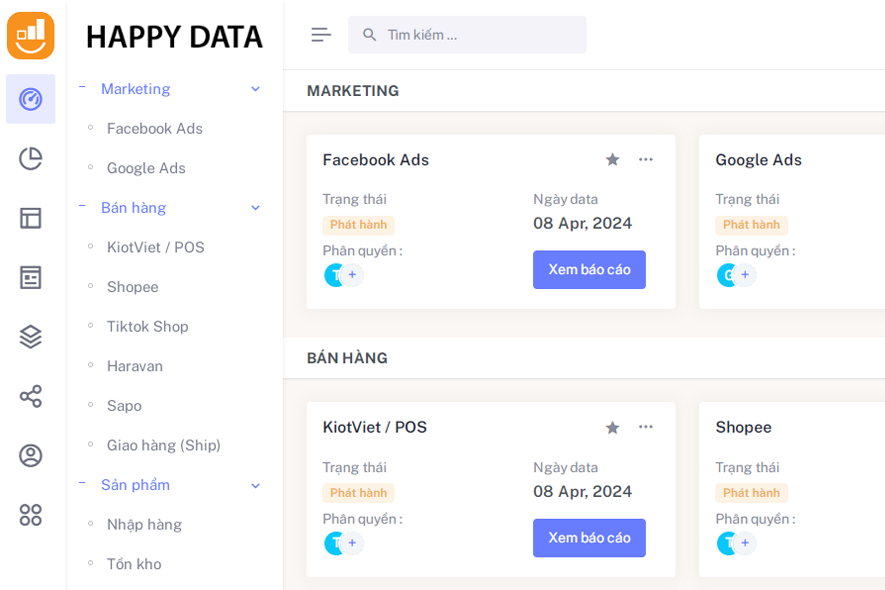Open Google Ads in the sidebar menu
885x590 pixels.
[146, 168]
